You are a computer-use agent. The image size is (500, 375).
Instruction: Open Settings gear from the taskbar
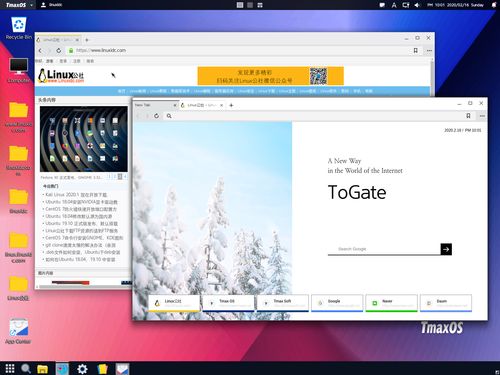pos(82,368)
